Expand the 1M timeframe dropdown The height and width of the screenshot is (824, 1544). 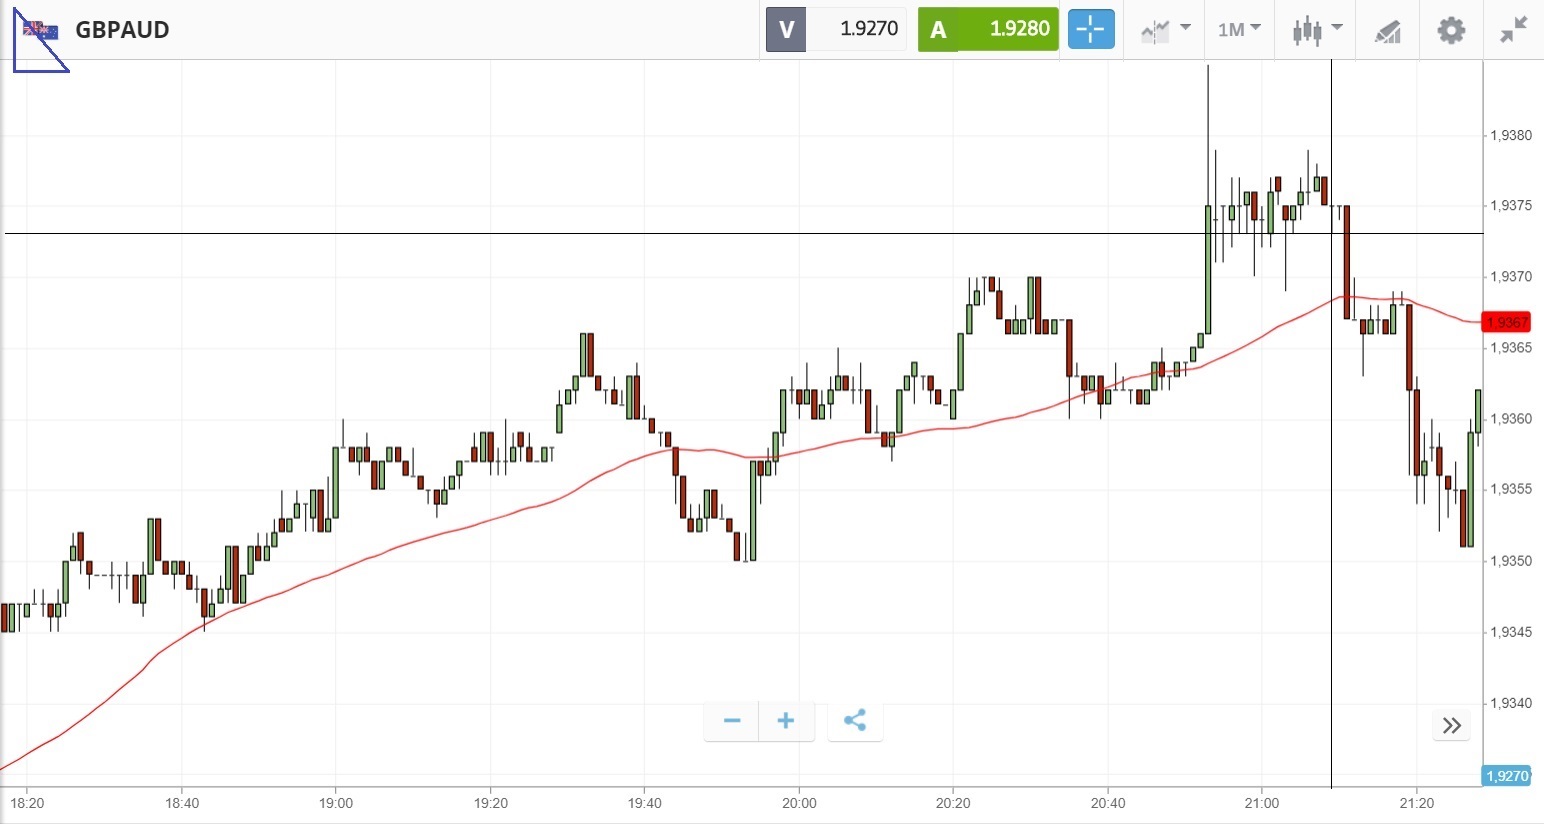1239,30
